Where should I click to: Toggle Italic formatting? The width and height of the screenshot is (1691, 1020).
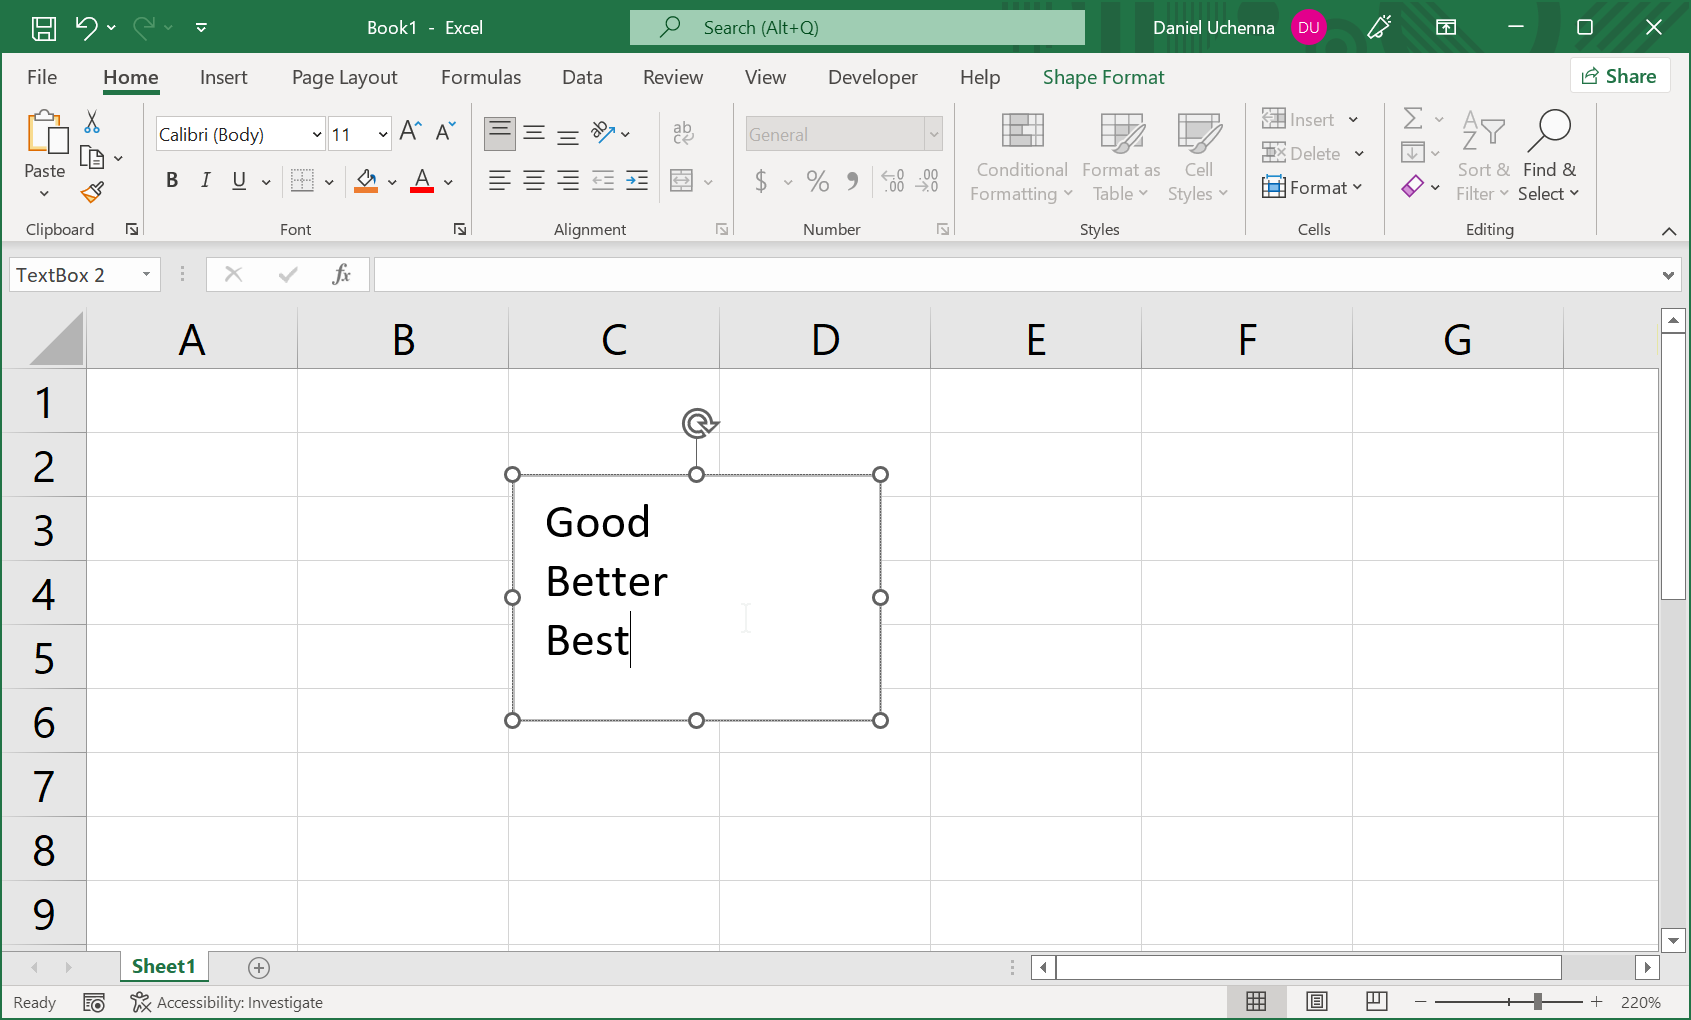(205, 181)
